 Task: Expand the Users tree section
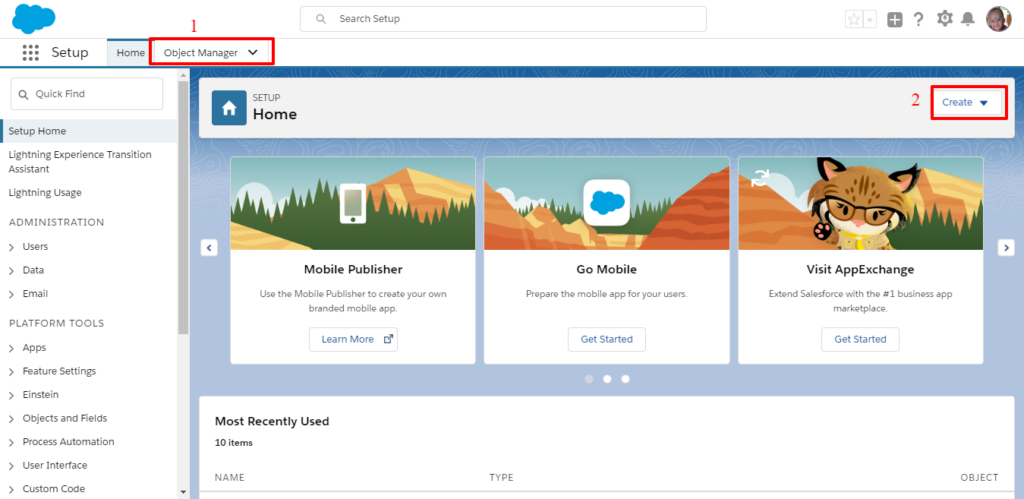pyautogui.click(x=12, y=247)
